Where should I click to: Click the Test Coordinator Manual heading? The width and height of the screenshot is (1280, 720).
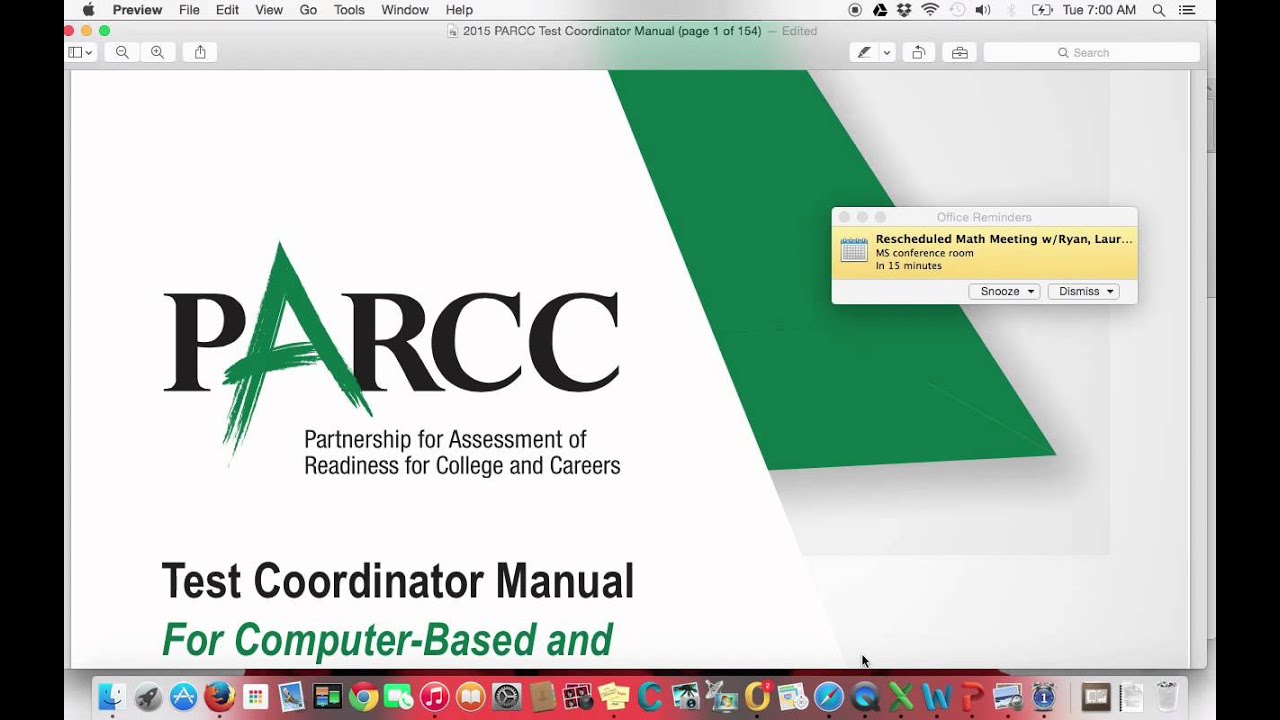click(398, 582)
